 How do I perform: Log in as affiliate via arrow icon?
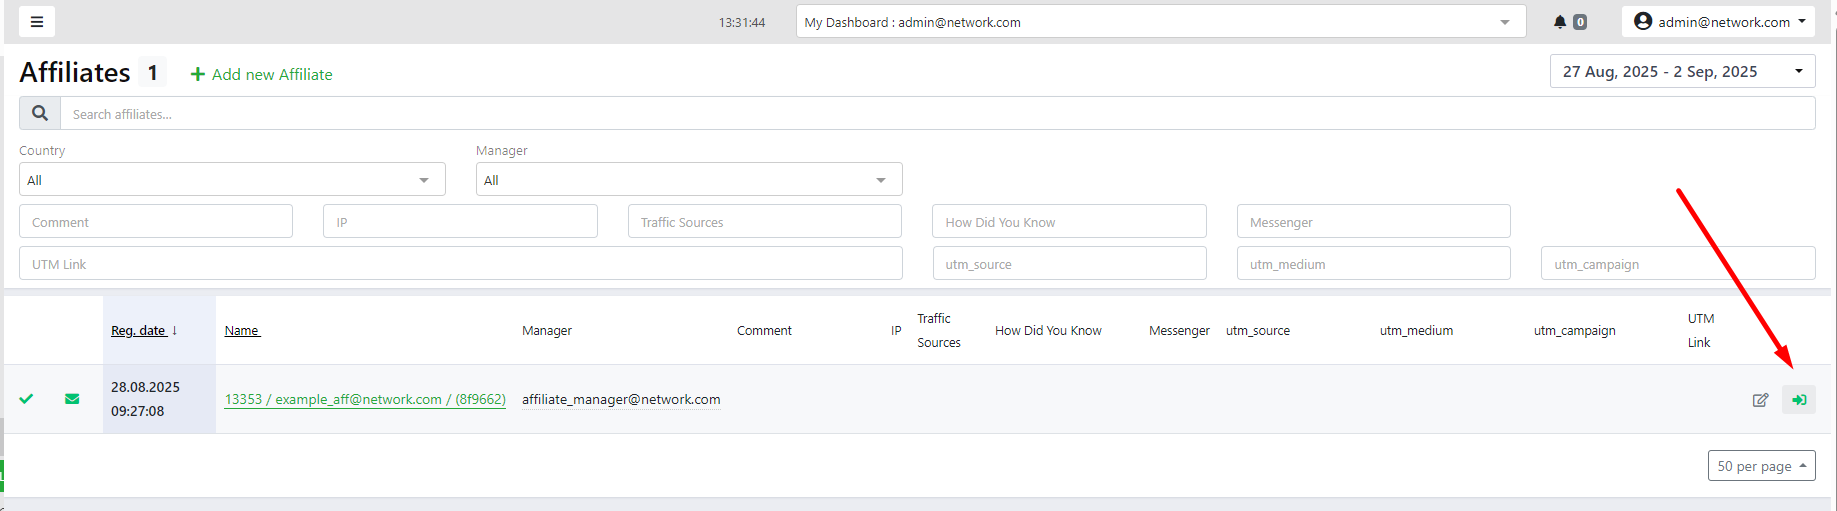[1798, 400]
